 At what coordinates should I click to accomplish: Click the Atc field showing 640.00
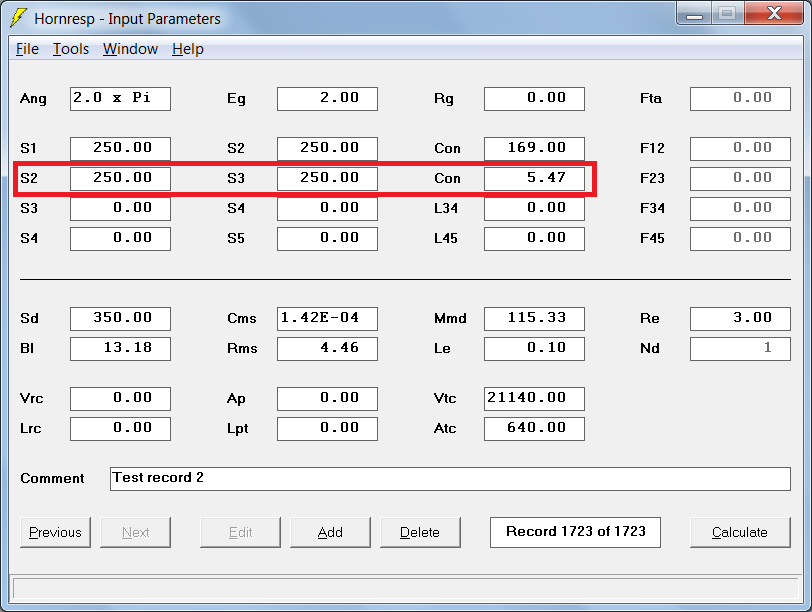tap(534, 429)
